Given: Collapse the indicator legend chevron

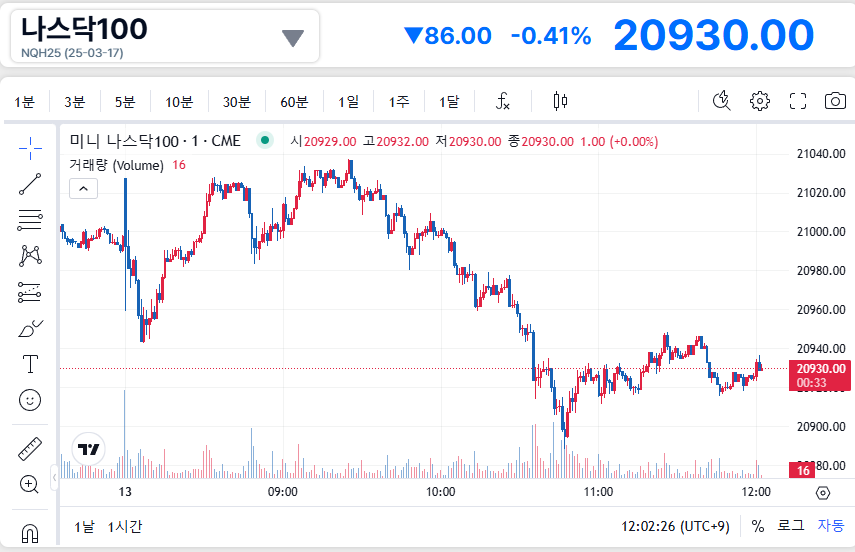Looking at the screenshot, I should 83,188.
